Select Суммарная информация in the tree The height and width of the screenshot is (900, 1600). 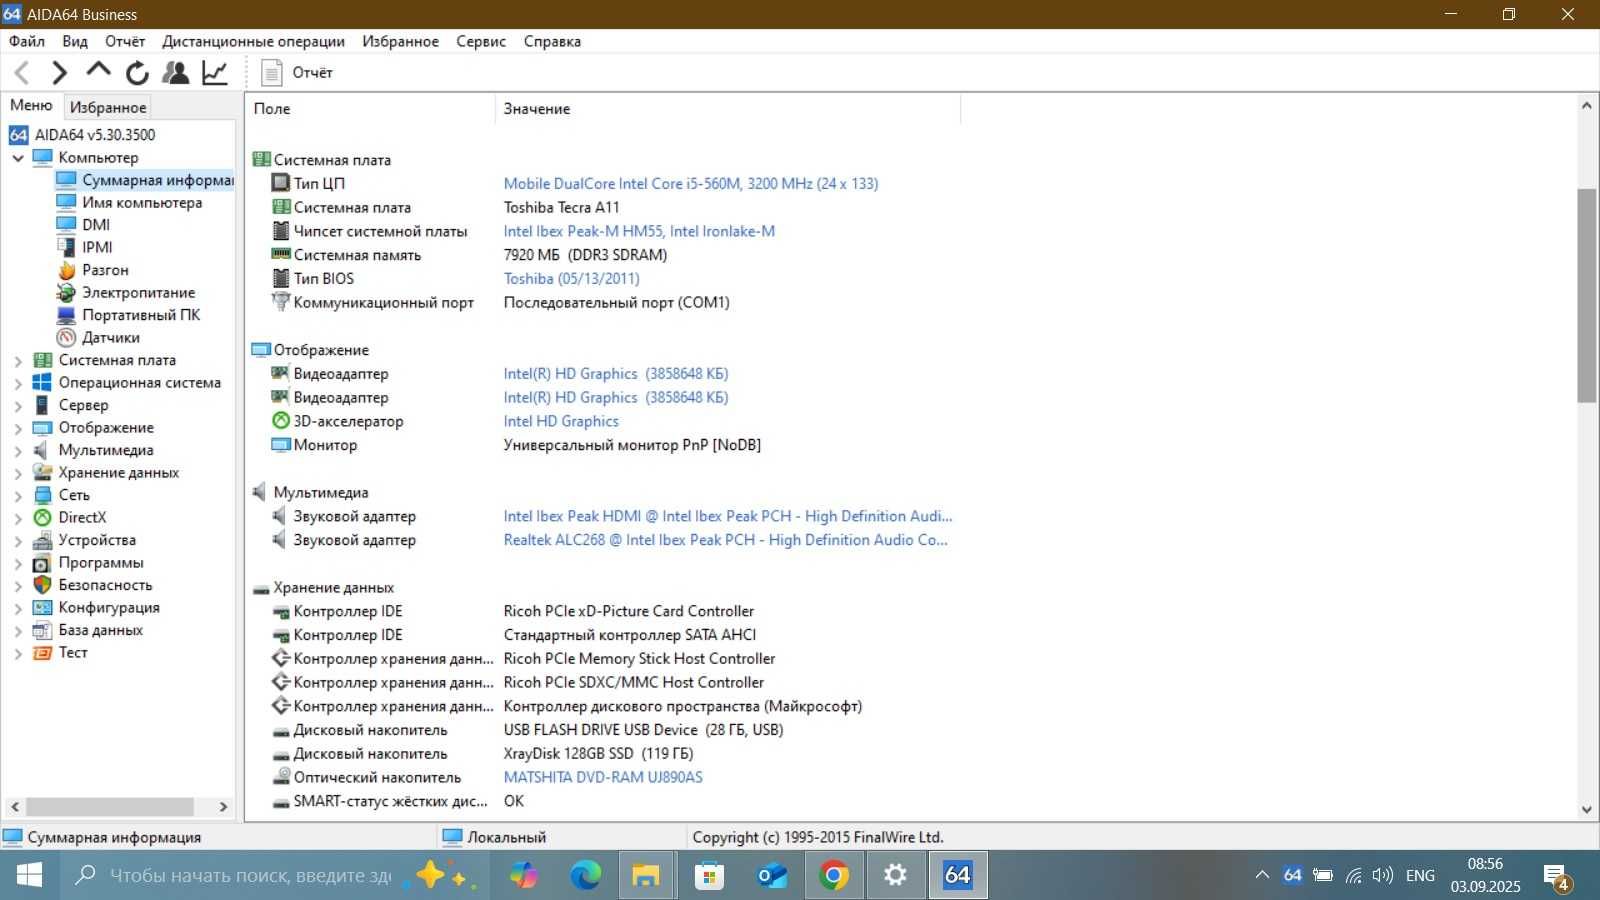[145, 180]
